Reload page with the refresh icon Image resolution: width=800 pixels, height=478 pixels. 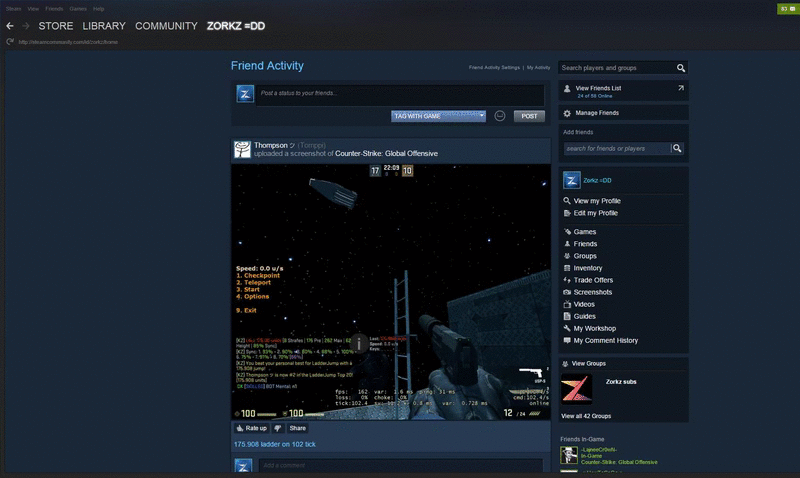click(x=10, y=42)
